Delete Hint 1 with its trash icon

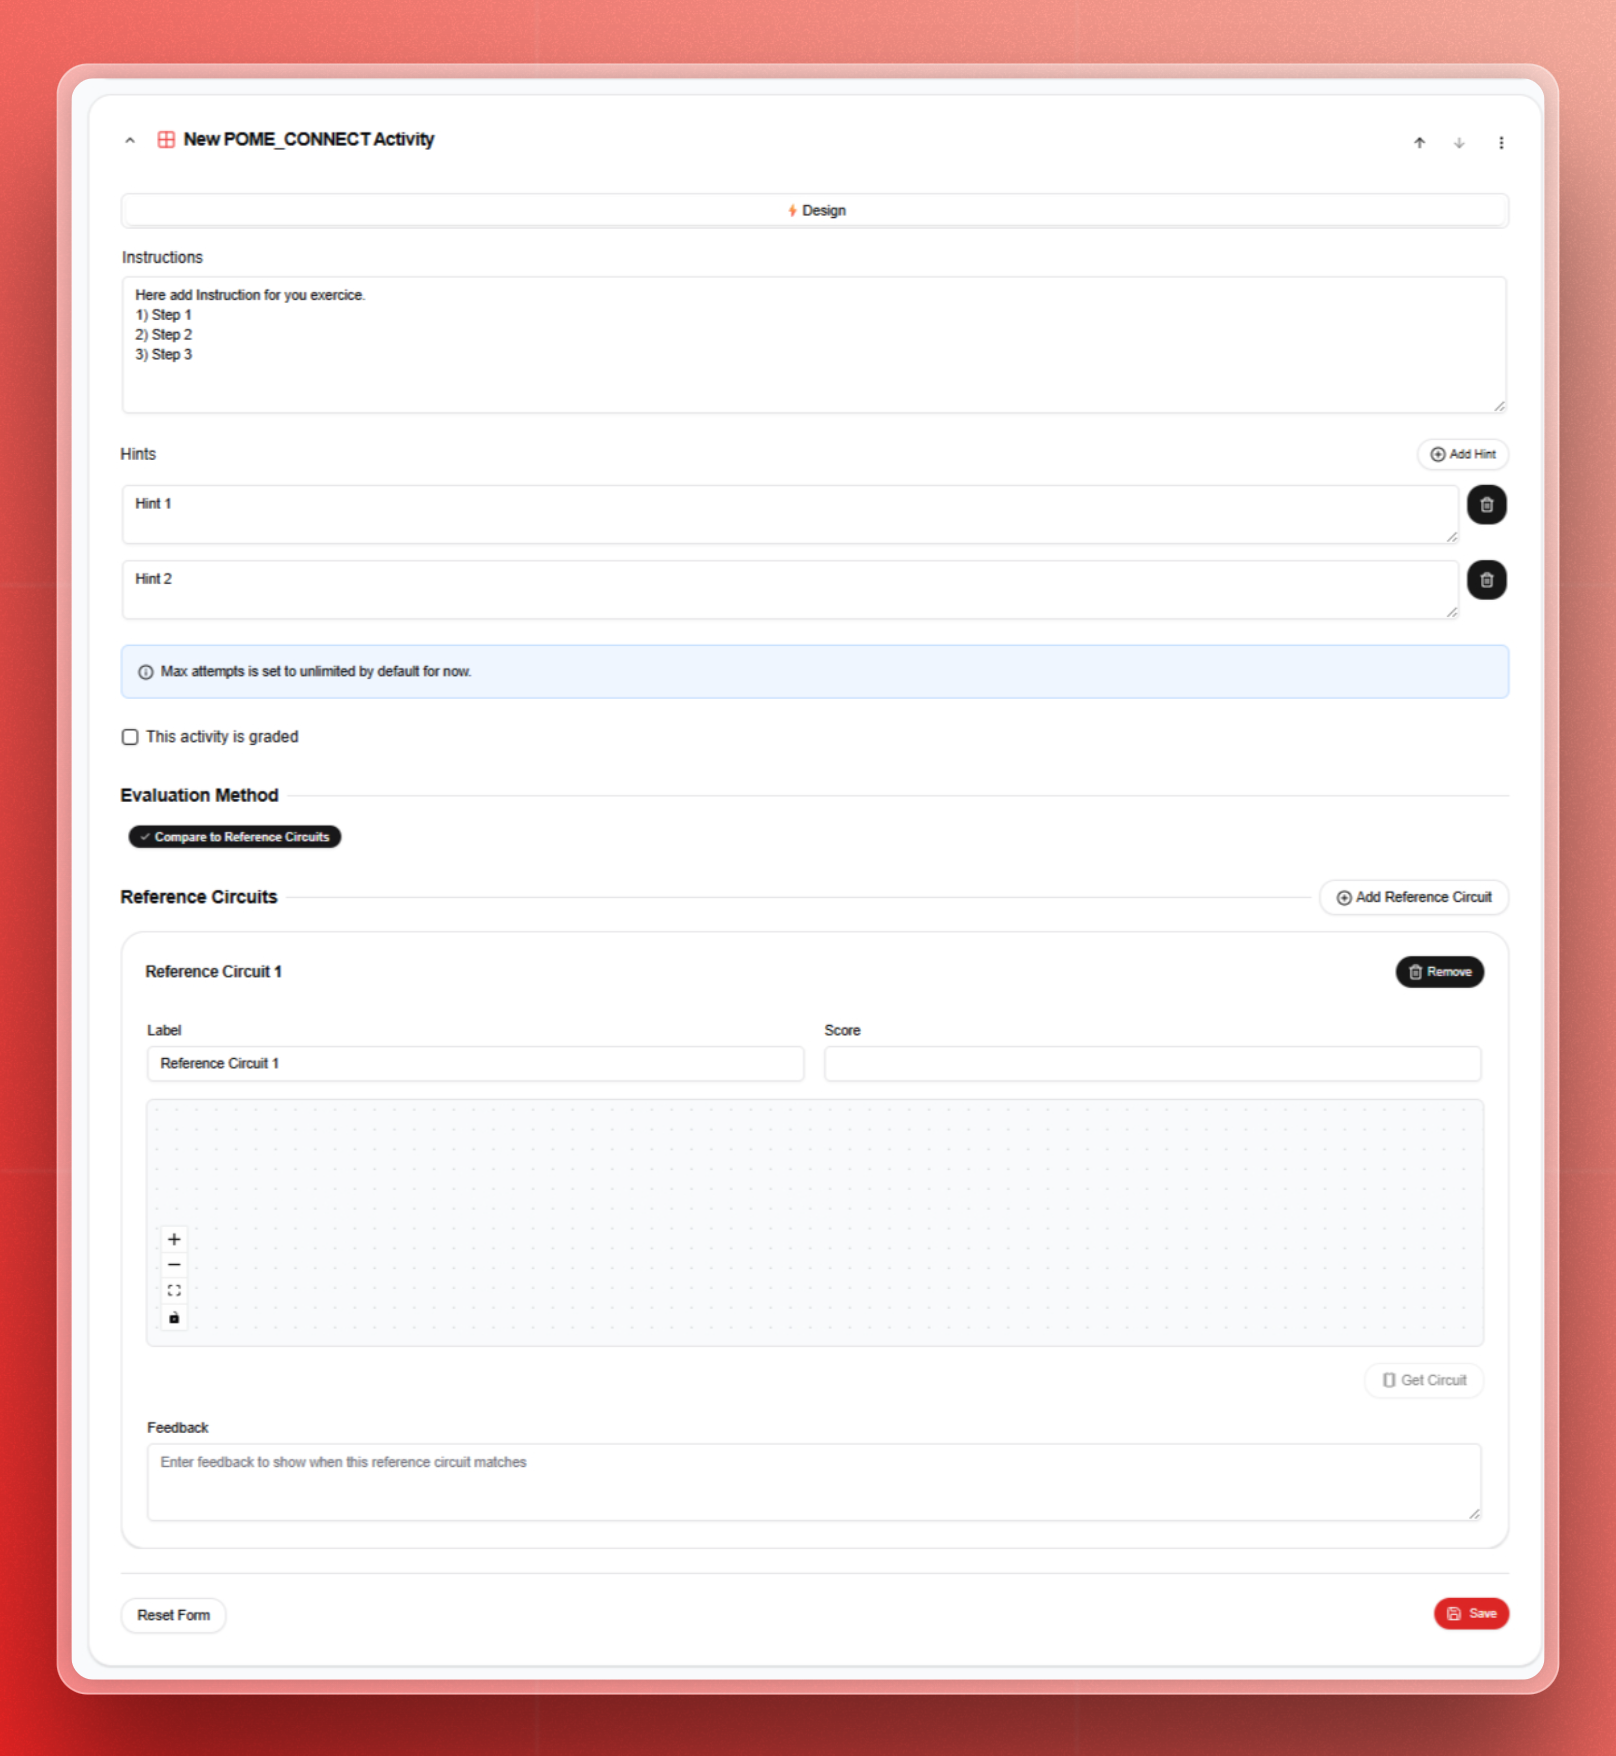coord(1486,505)
